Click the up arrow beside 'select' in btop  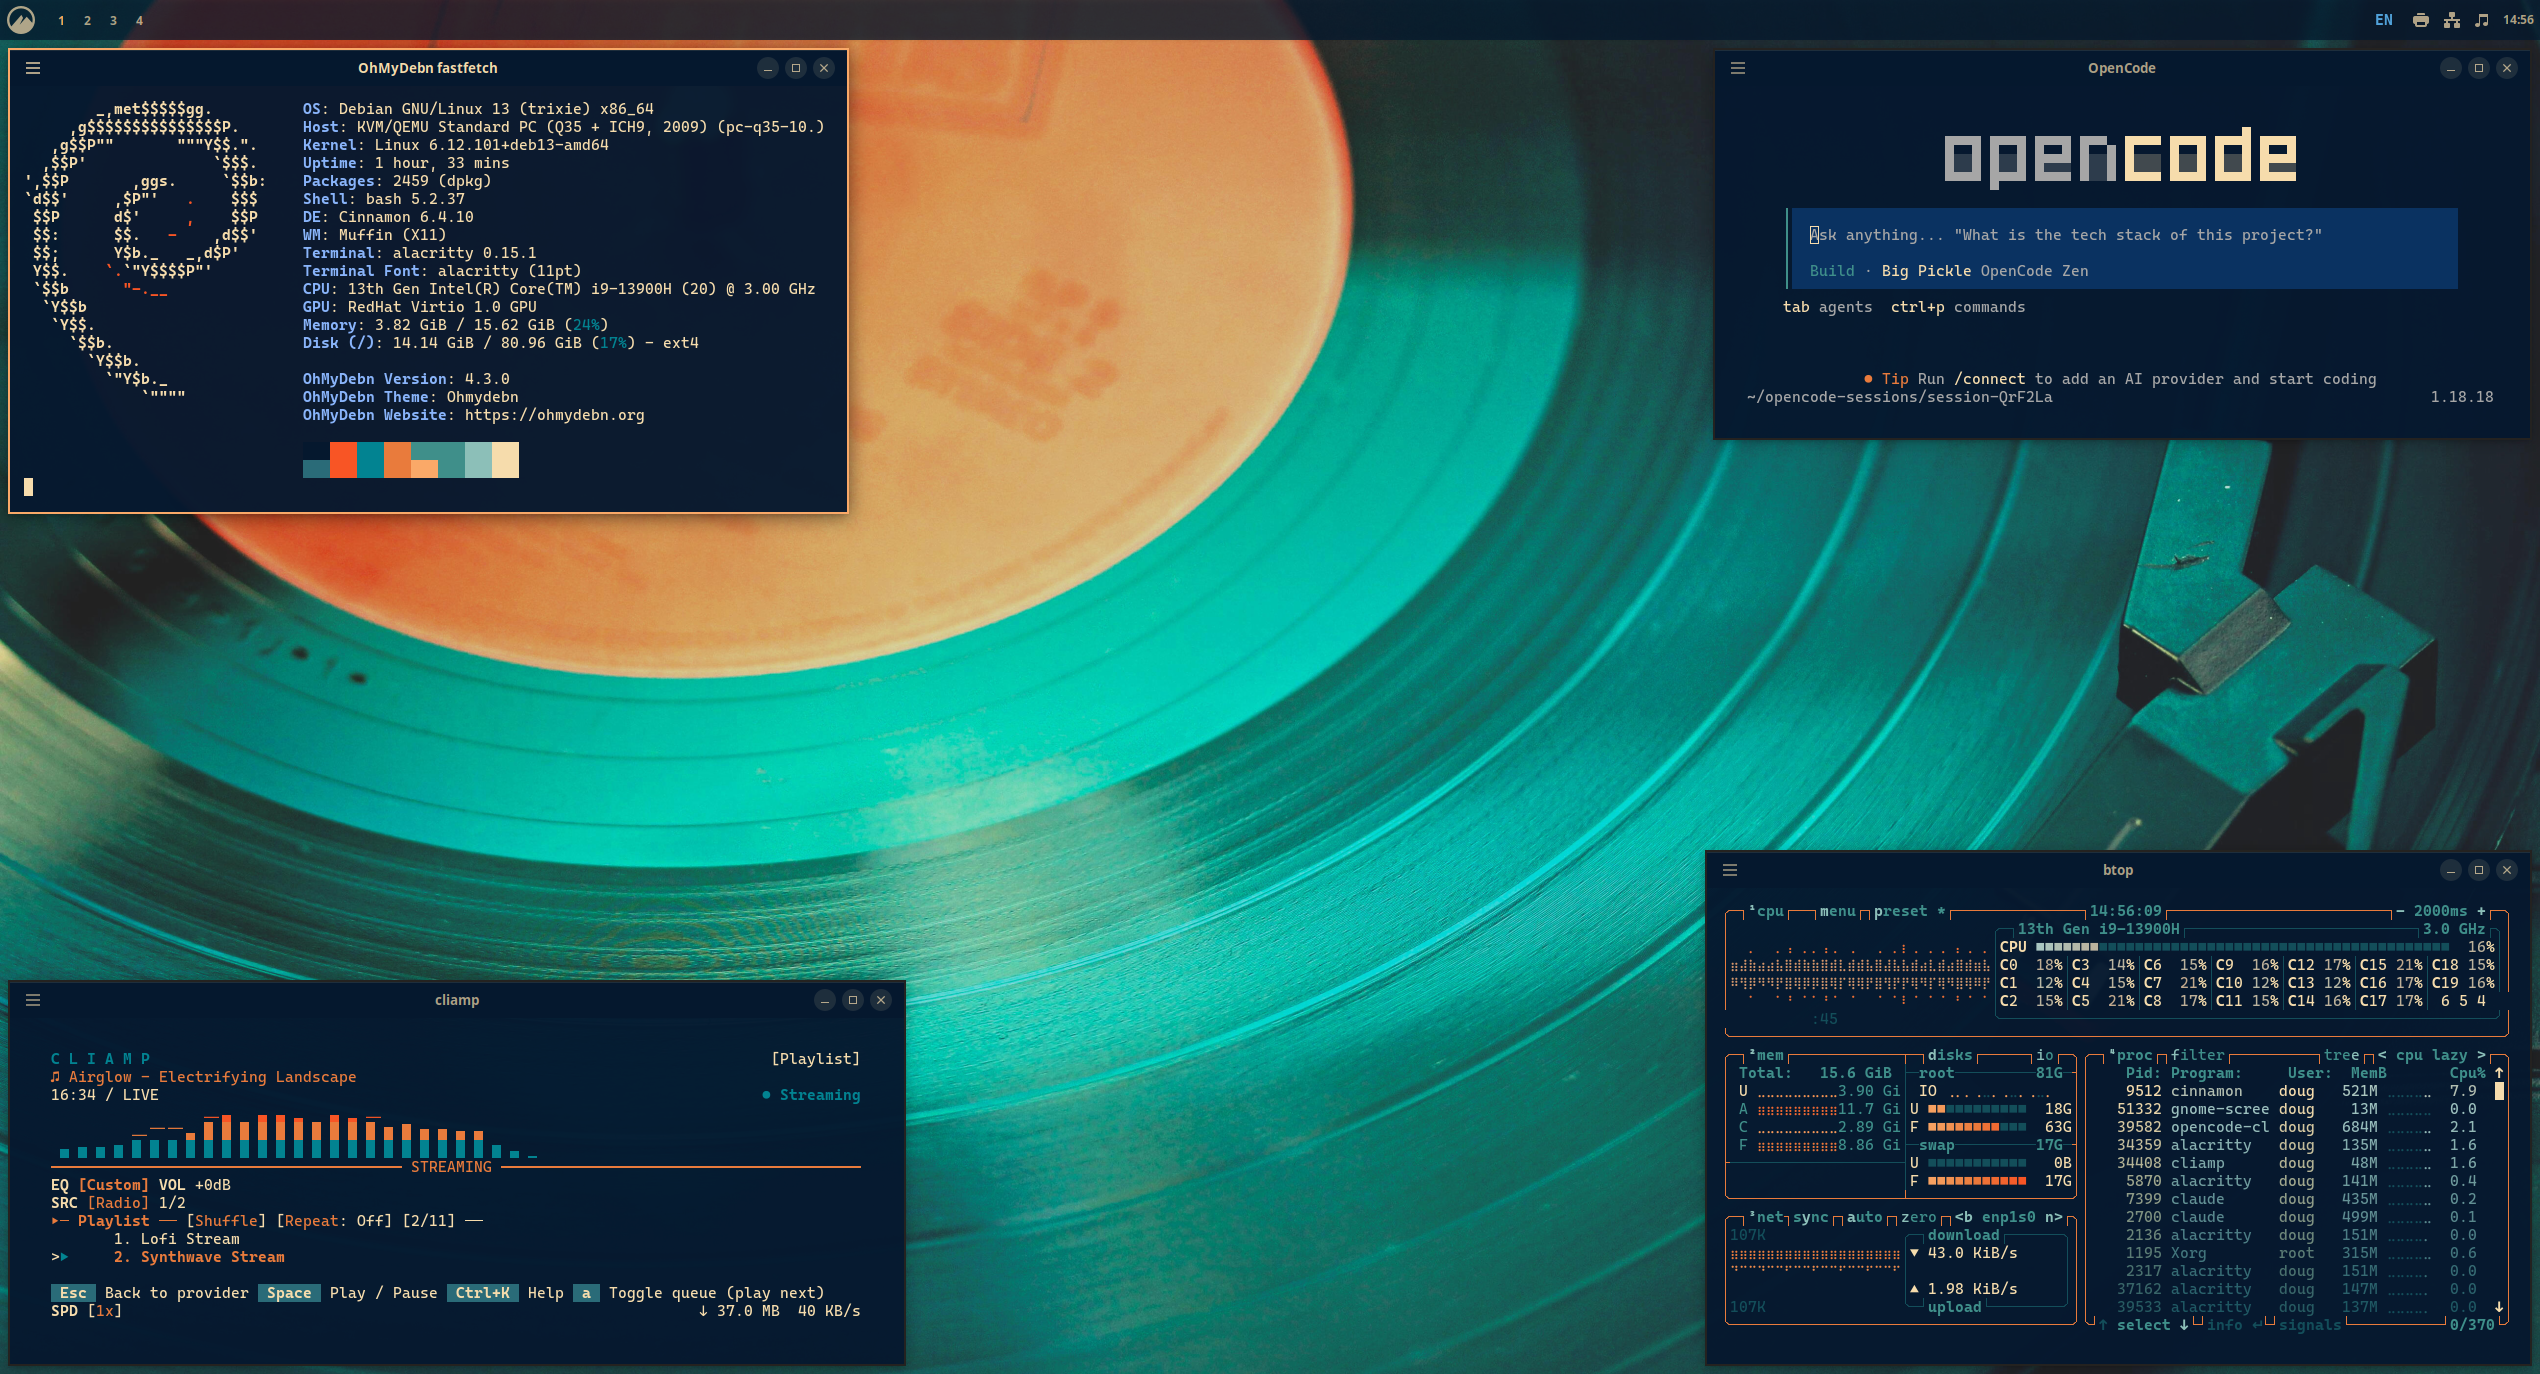[2103, 1325]
